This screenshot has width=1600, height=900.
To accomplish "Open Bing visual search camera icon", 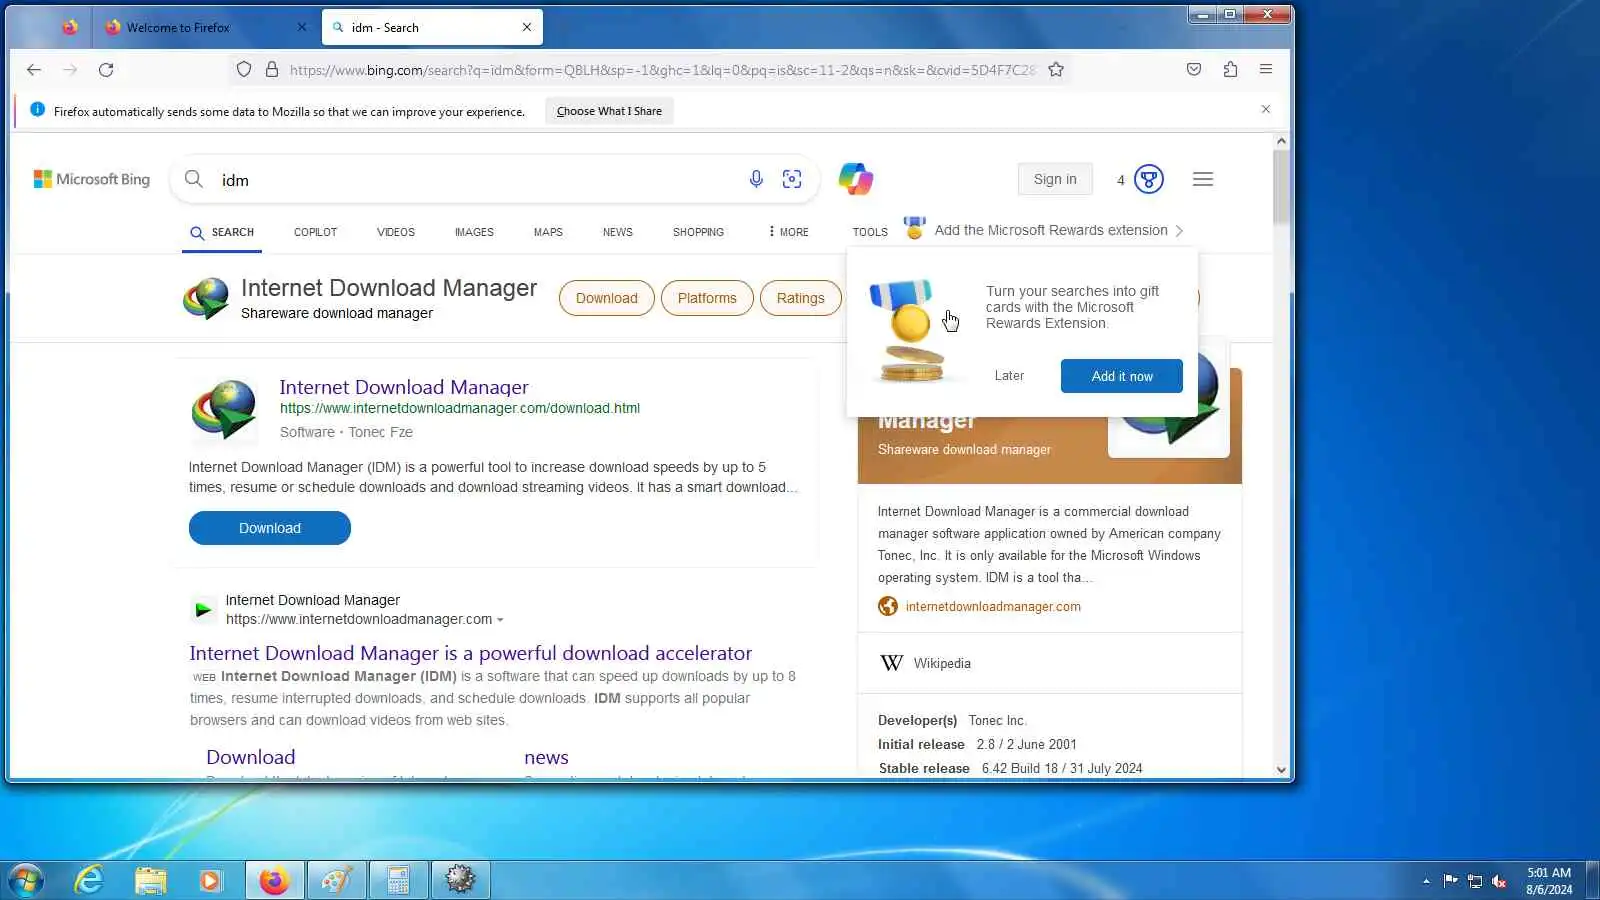I will coord(792,179).
